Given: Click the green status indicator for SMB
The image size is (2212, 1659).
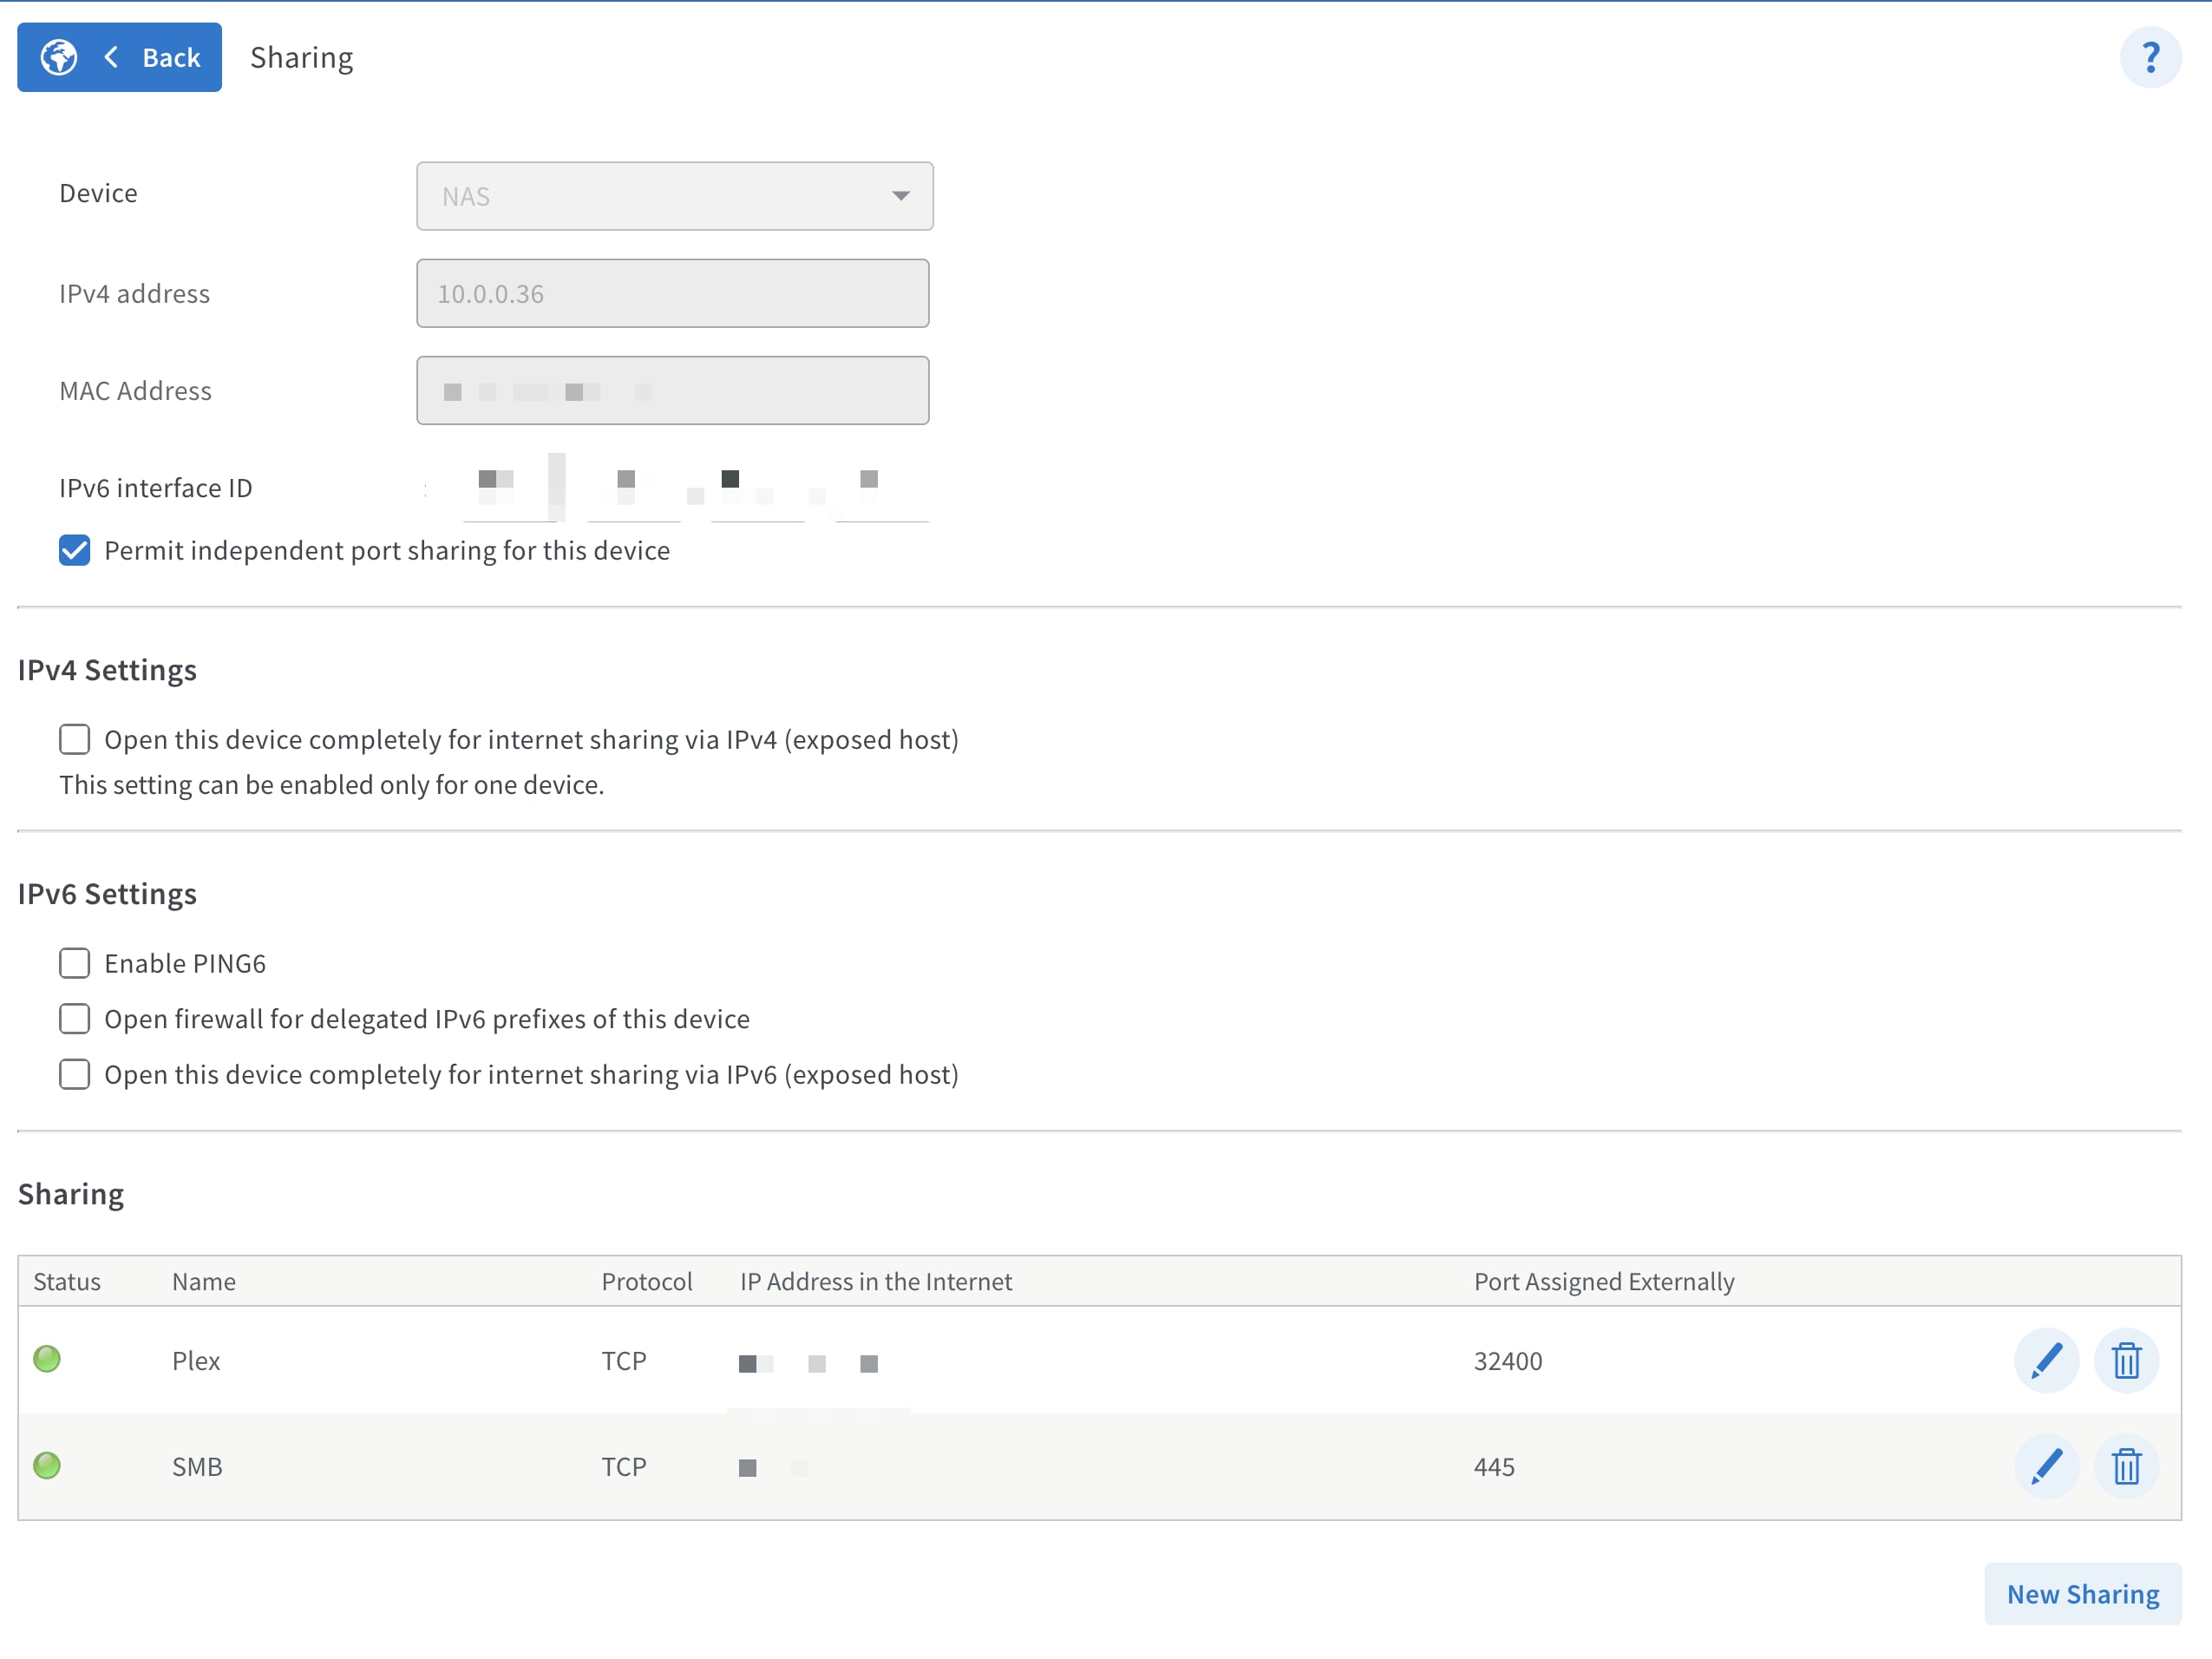Looking at the screenshot, I should click(47, 1465).
